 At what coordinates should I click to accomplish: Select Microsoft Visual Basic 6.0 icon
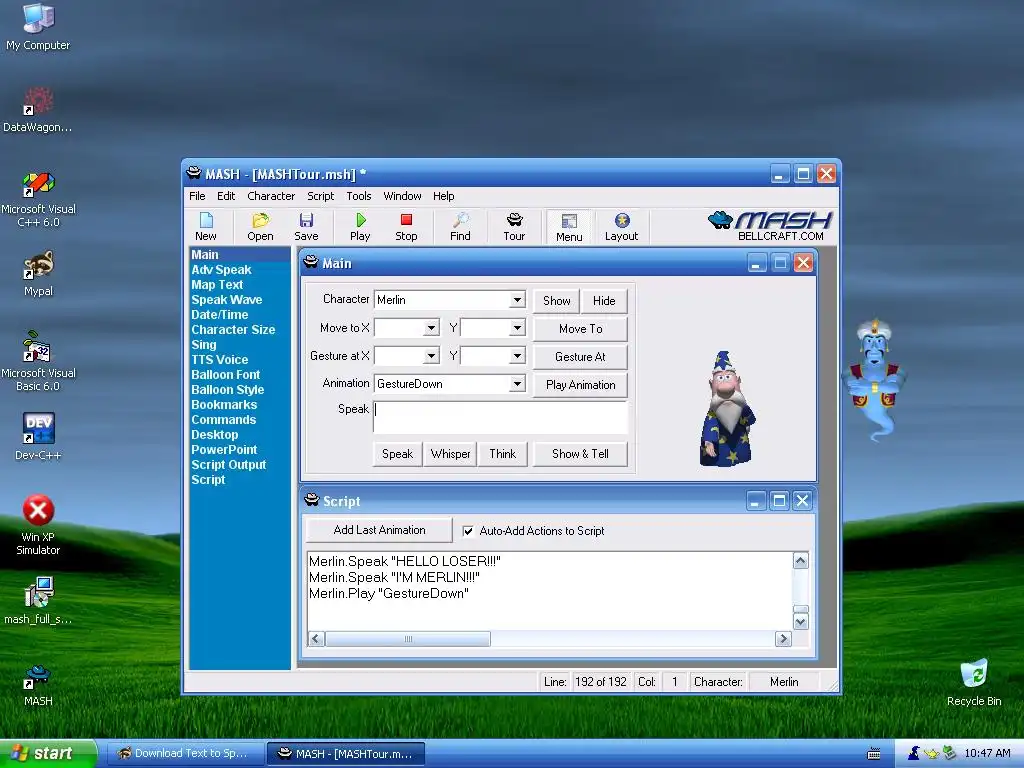coord(38,362)
